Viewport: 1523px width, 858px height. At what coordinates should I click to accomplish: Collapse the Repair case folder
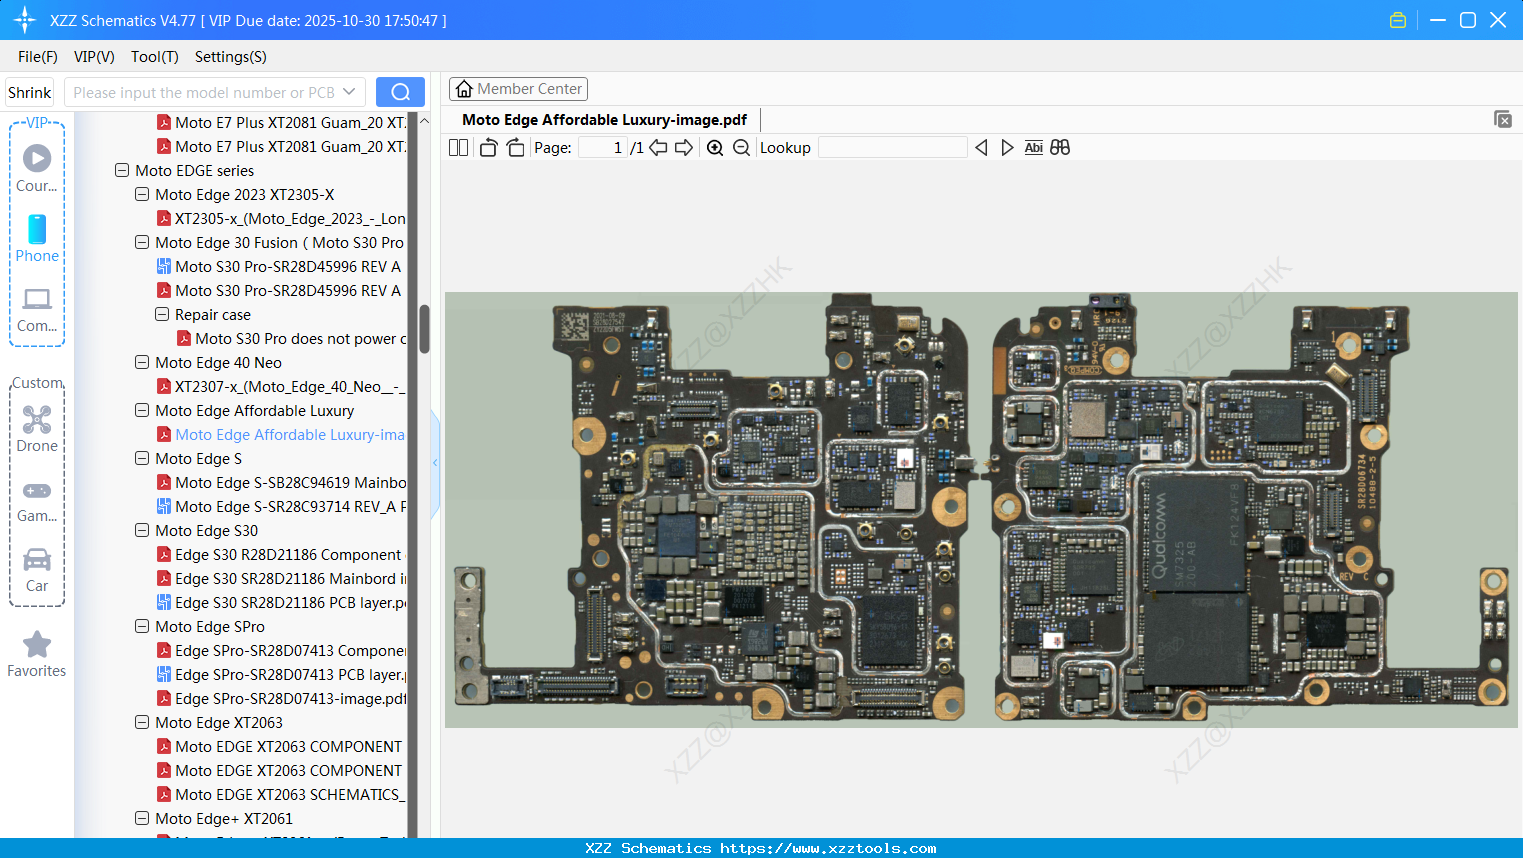[x=162, y=315]
